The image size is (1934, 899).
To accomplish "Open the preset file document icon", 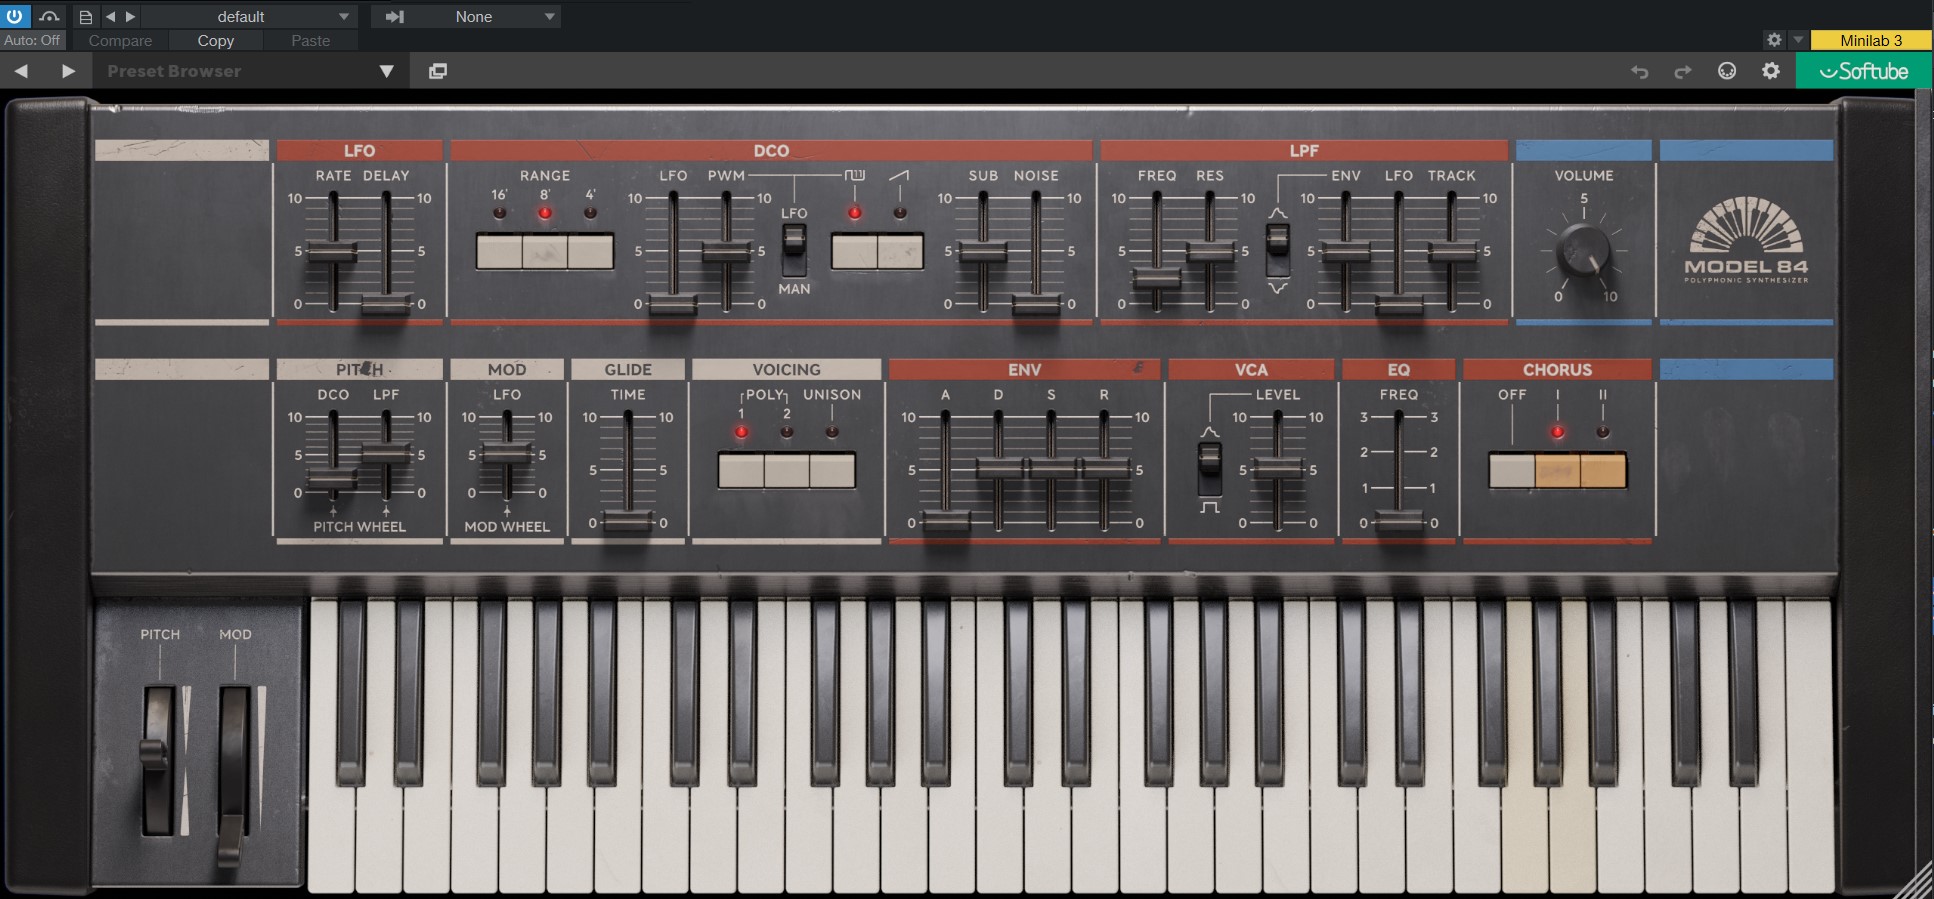I will [86, 17].
